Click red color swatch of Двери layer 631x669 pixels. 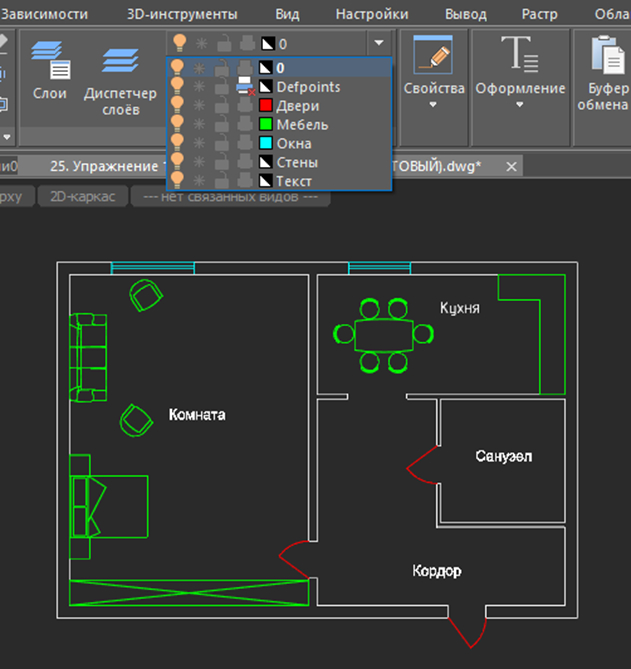267,106
